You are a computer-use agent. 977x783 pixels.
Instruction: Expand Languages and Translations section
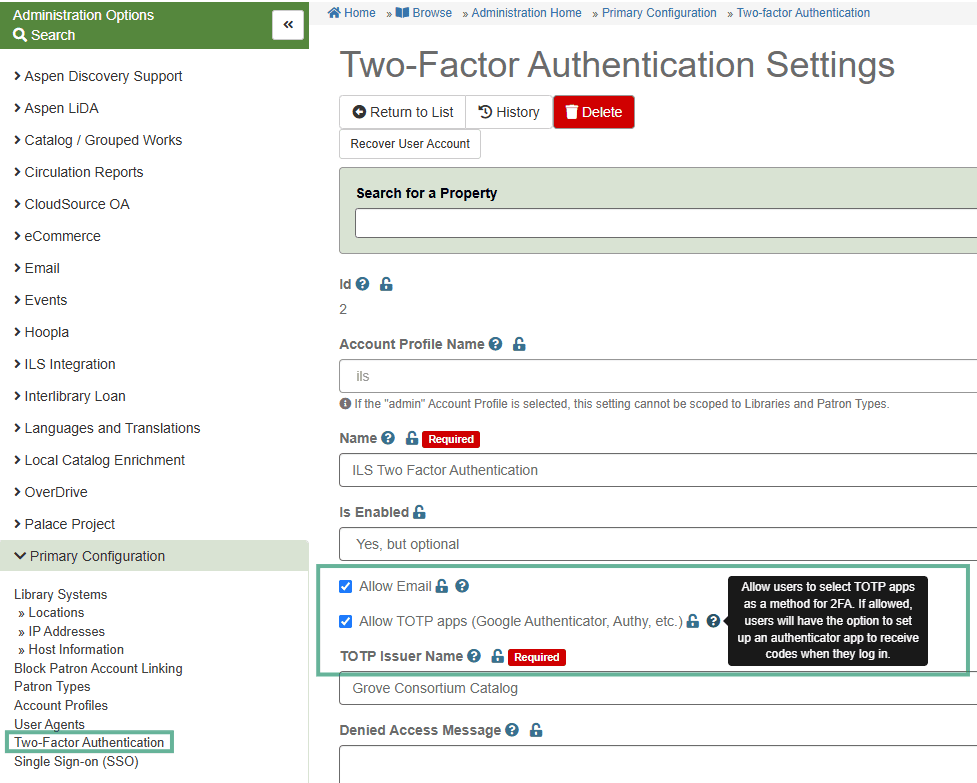pos(107,428)
